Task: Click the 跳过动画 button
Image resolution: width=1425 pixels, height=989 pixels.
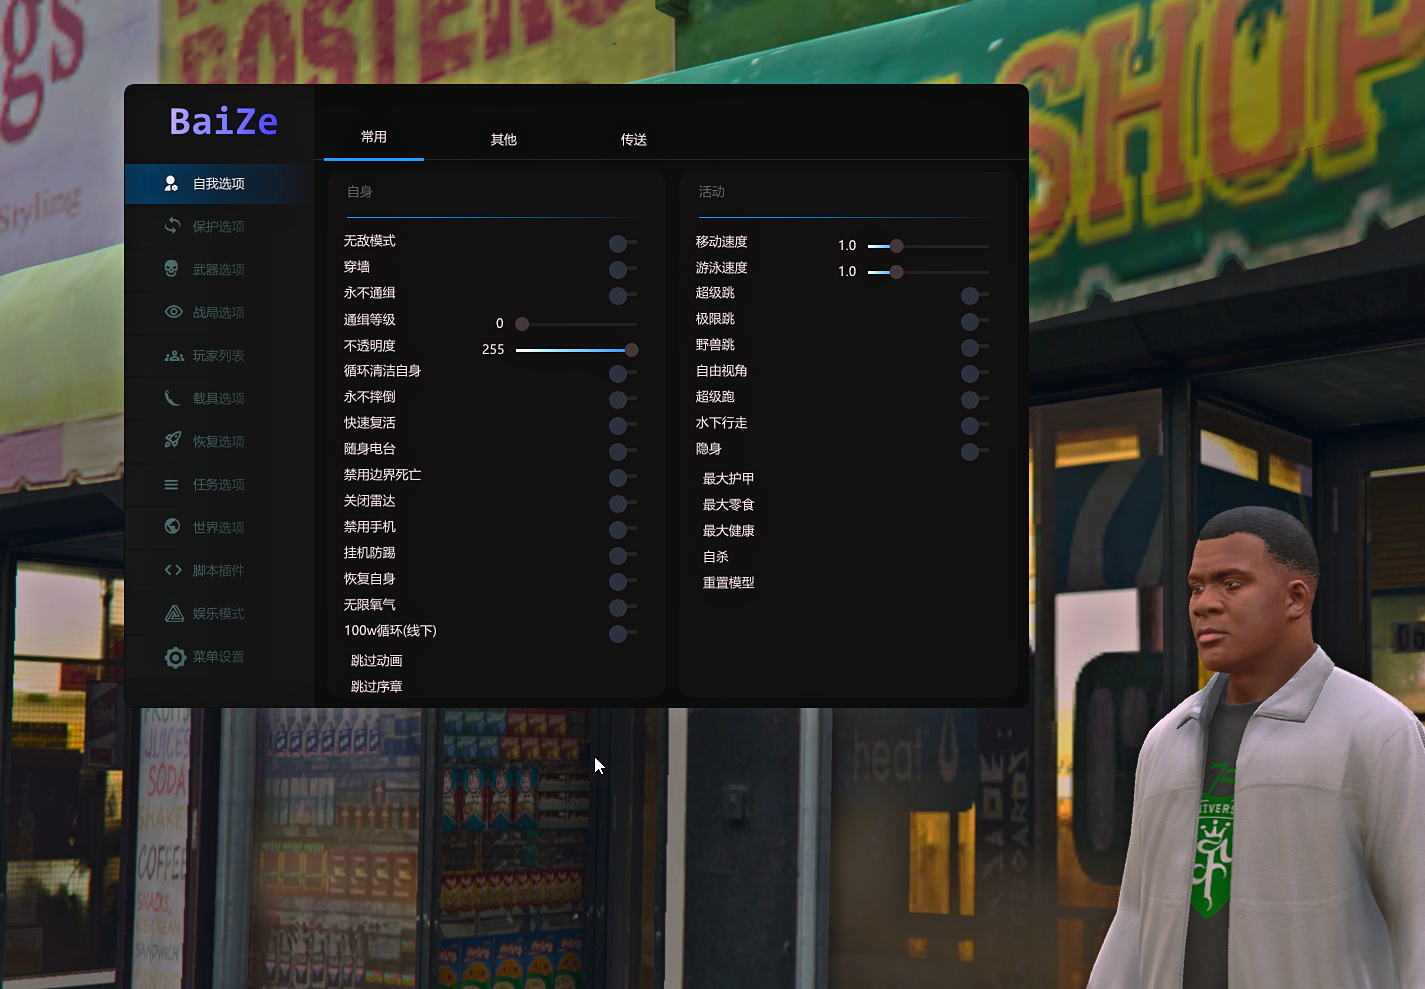Action: click(x=377, y=661)
